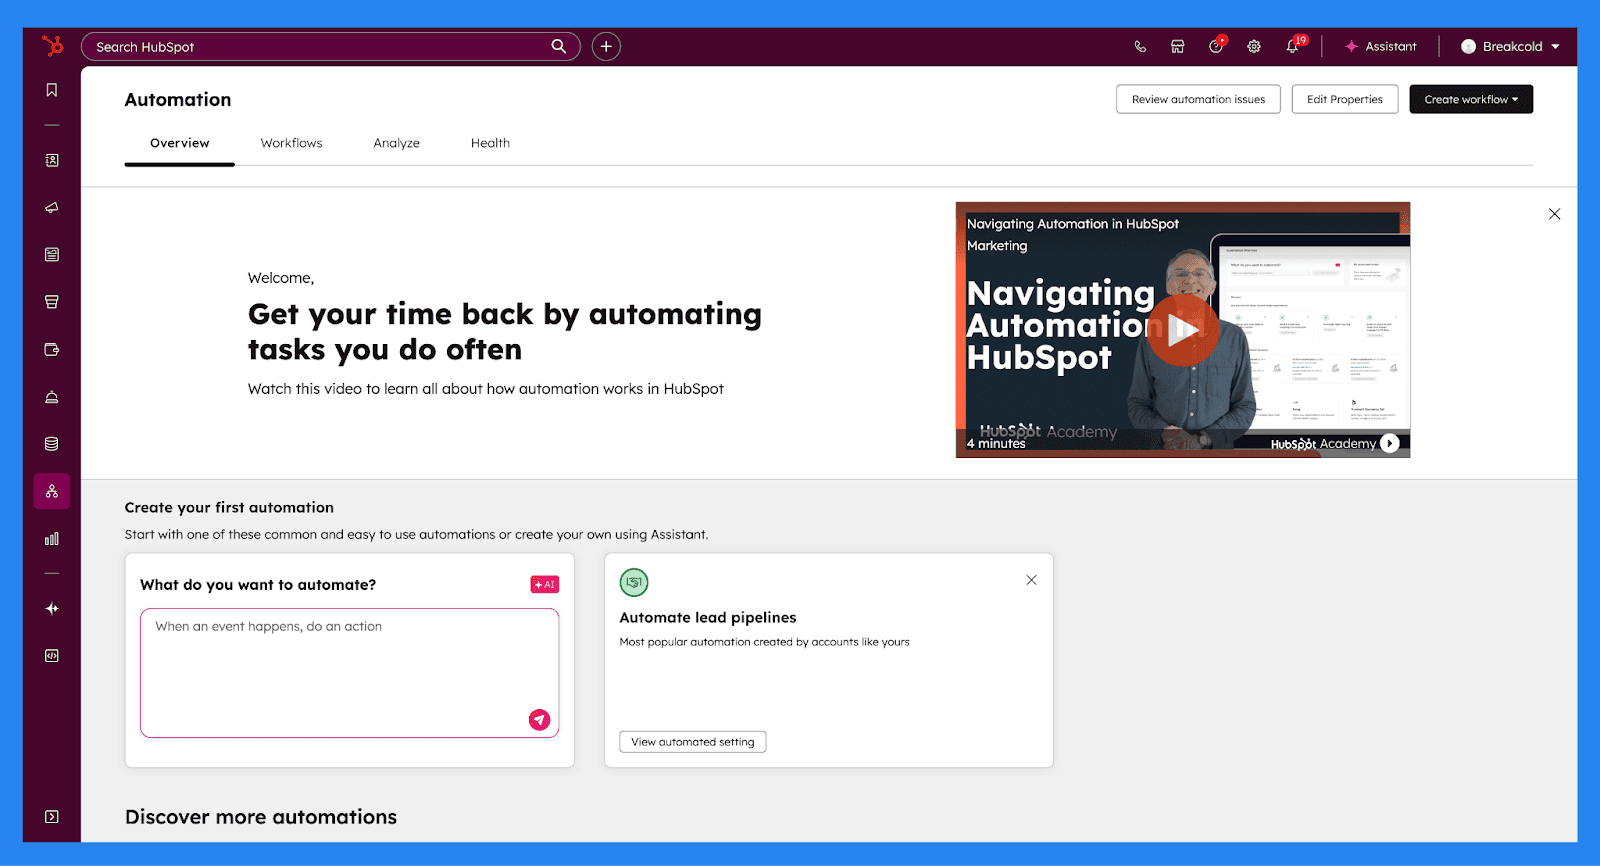The height and width of the screenshot is (866, 1600).
Task: Open the Reporting bar chart icon
Action: coord(52,539)
